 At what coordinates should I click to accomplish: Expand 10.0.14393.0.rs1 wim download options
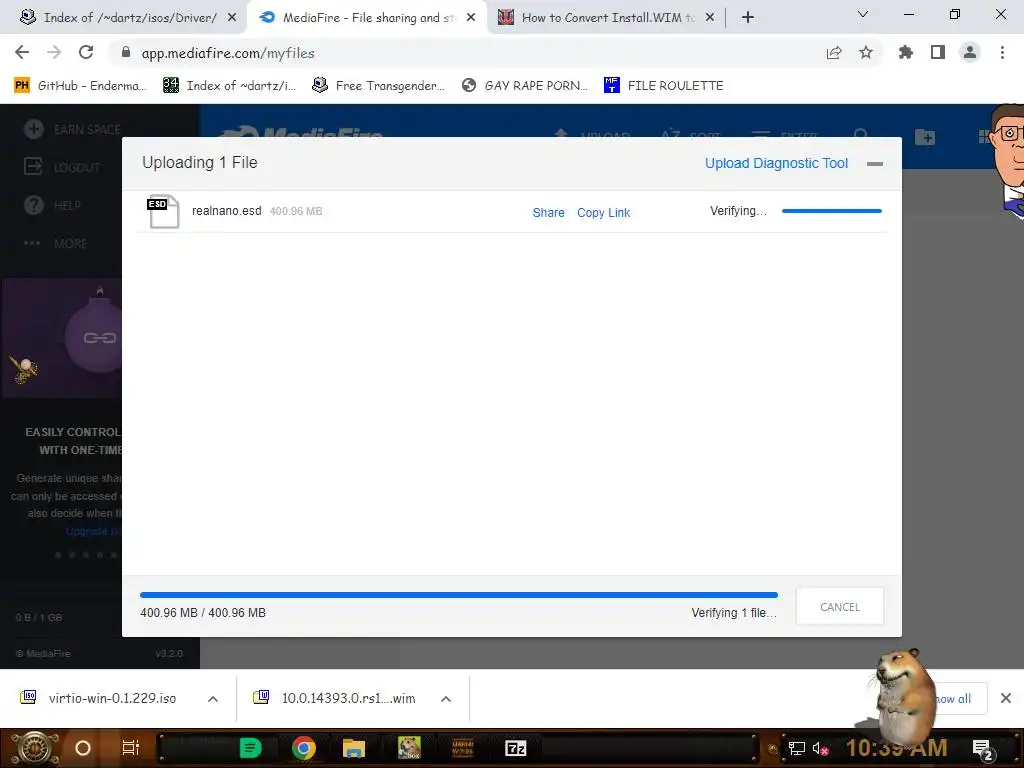(x=446, y=699)
